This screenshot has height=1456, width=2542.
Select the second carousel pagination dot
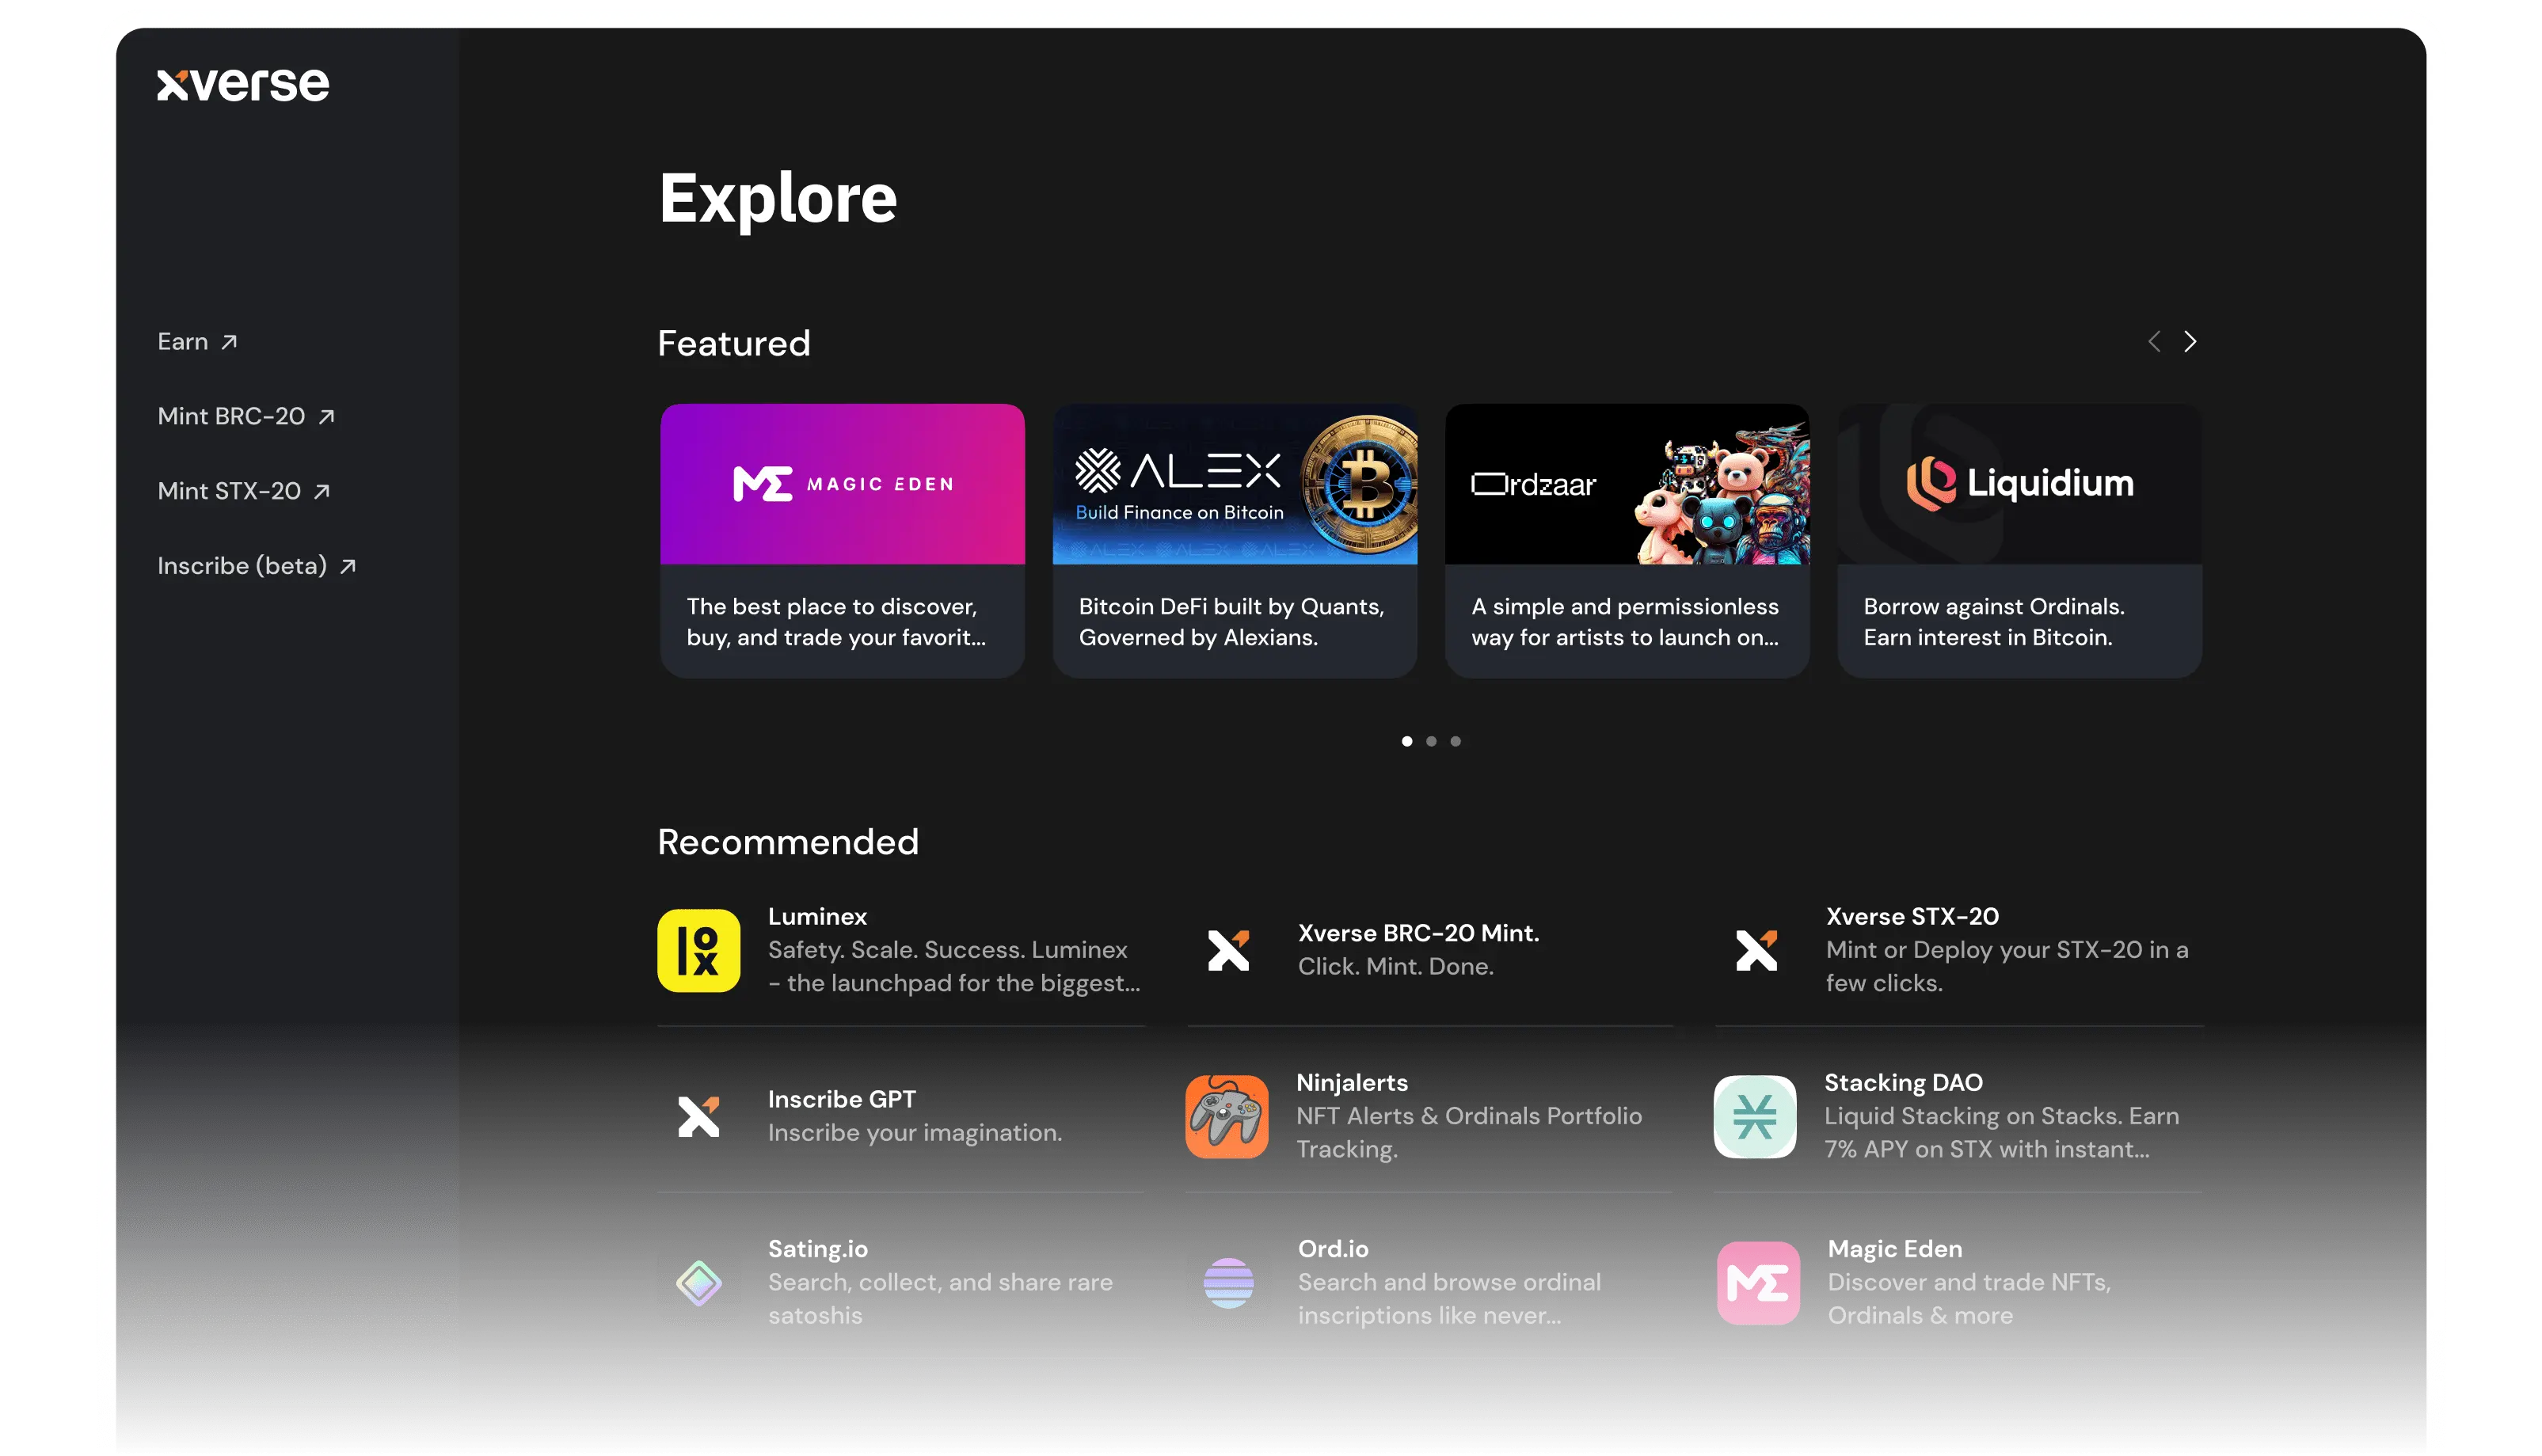coord(1431,741)
